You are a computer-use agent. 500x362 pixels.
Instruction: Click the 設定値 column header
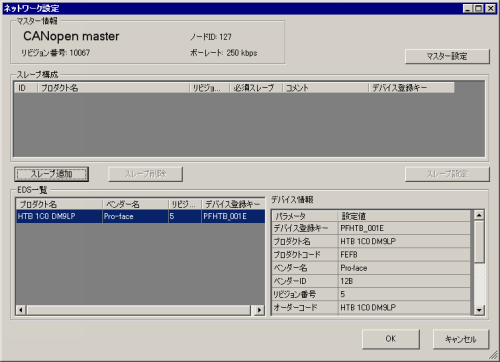point(404,216)
